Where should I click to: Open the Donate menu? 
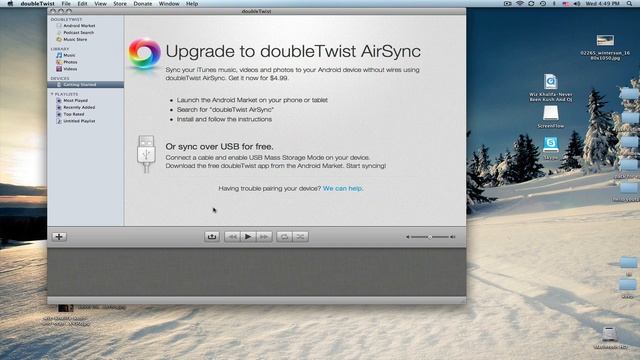tap(143, 4)
